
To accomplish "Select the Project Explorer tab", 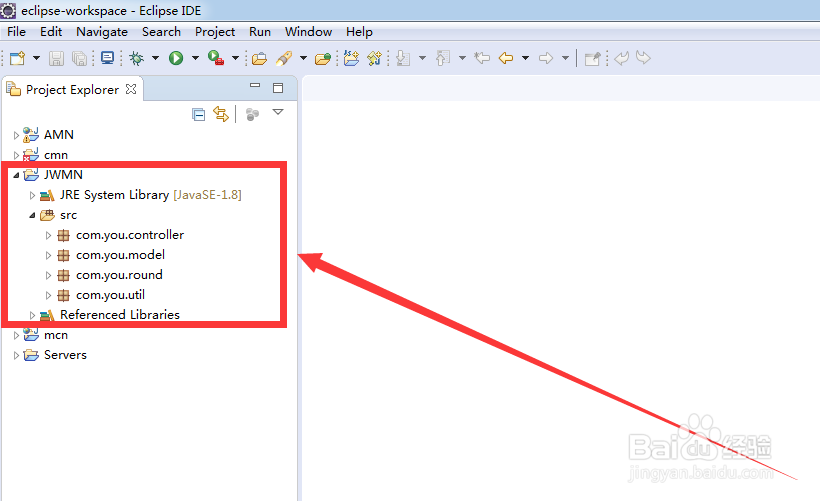I will coord(72,89).
